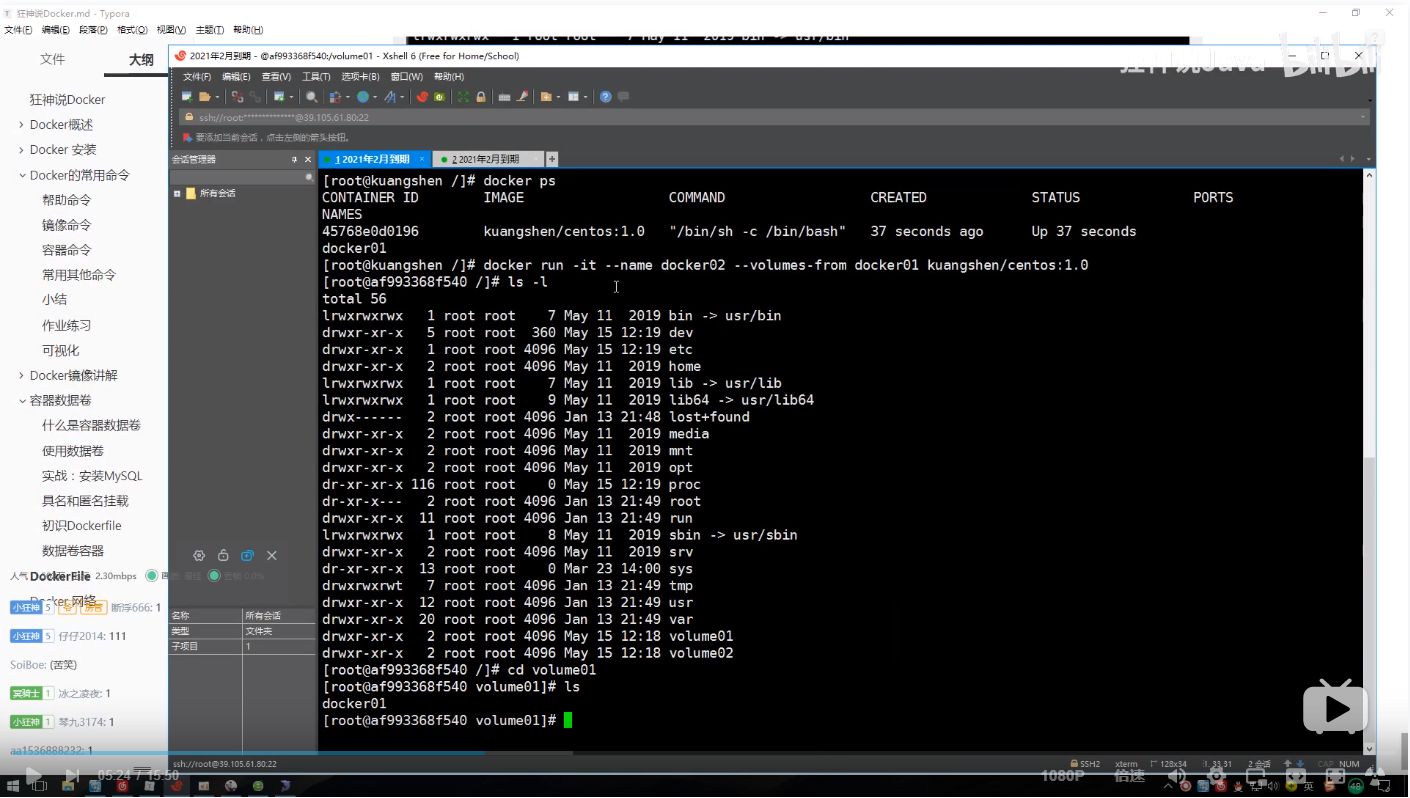
Task: Click the session manager search field
Action: pos(243,176)
